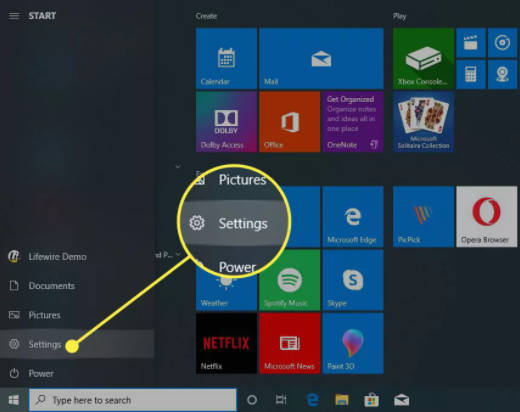Click the 'Play' tile group header

coord(399,16)
